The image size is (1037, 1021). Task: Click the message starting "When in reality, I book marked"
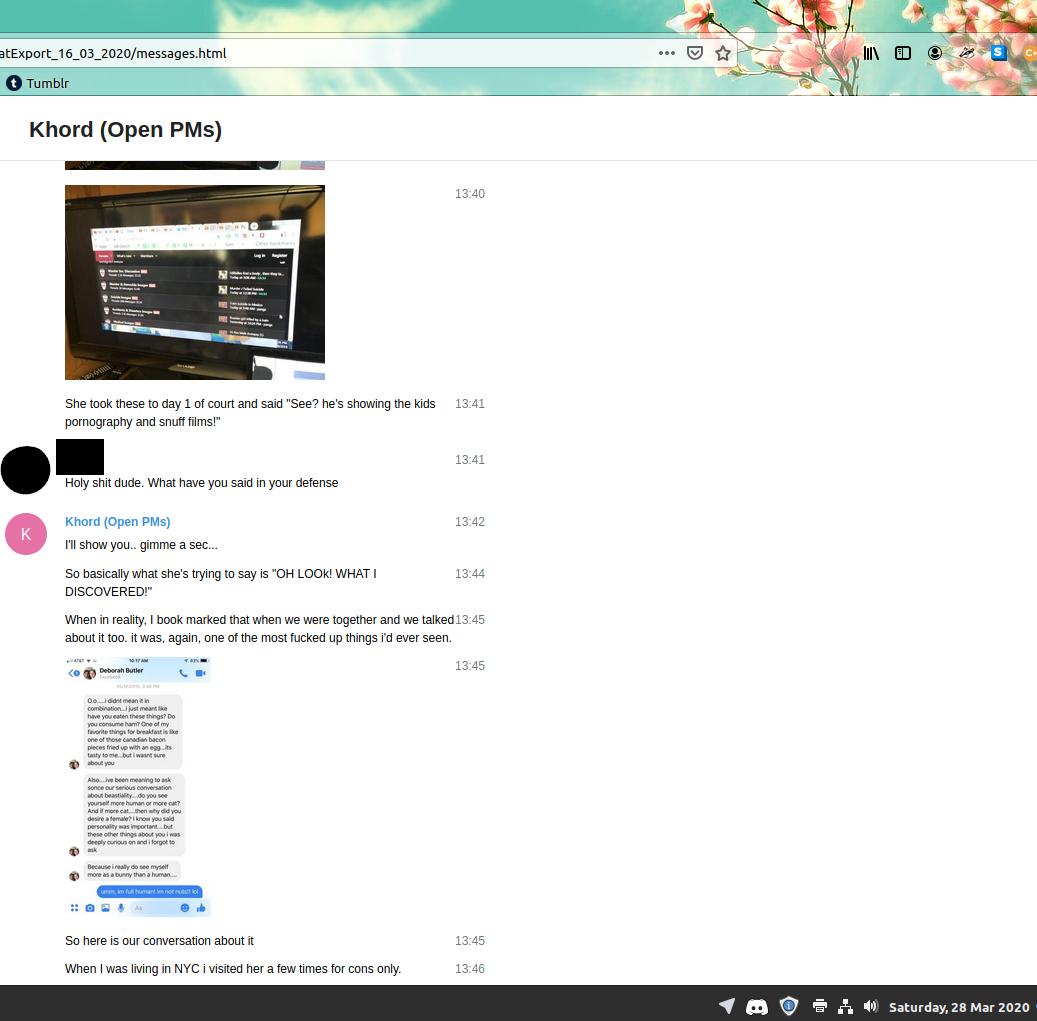[x=259, y=629]
